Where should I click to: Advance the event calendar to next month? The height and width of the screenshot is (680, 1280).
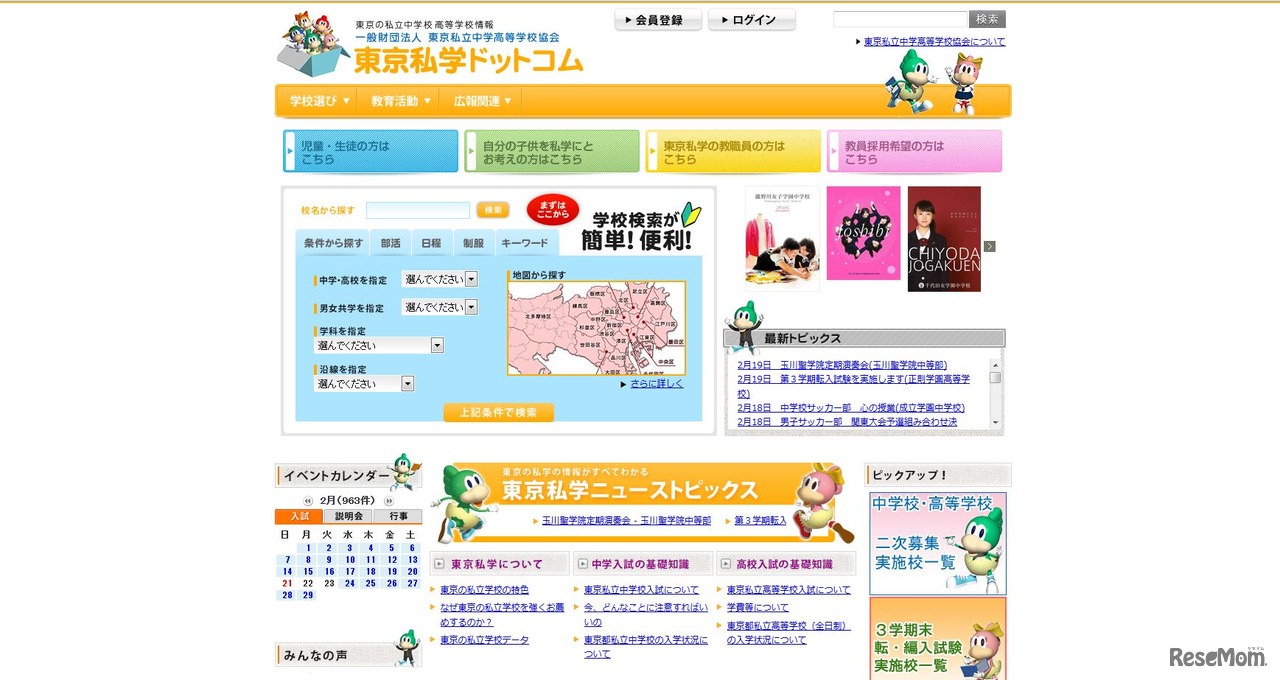(389, 499)
